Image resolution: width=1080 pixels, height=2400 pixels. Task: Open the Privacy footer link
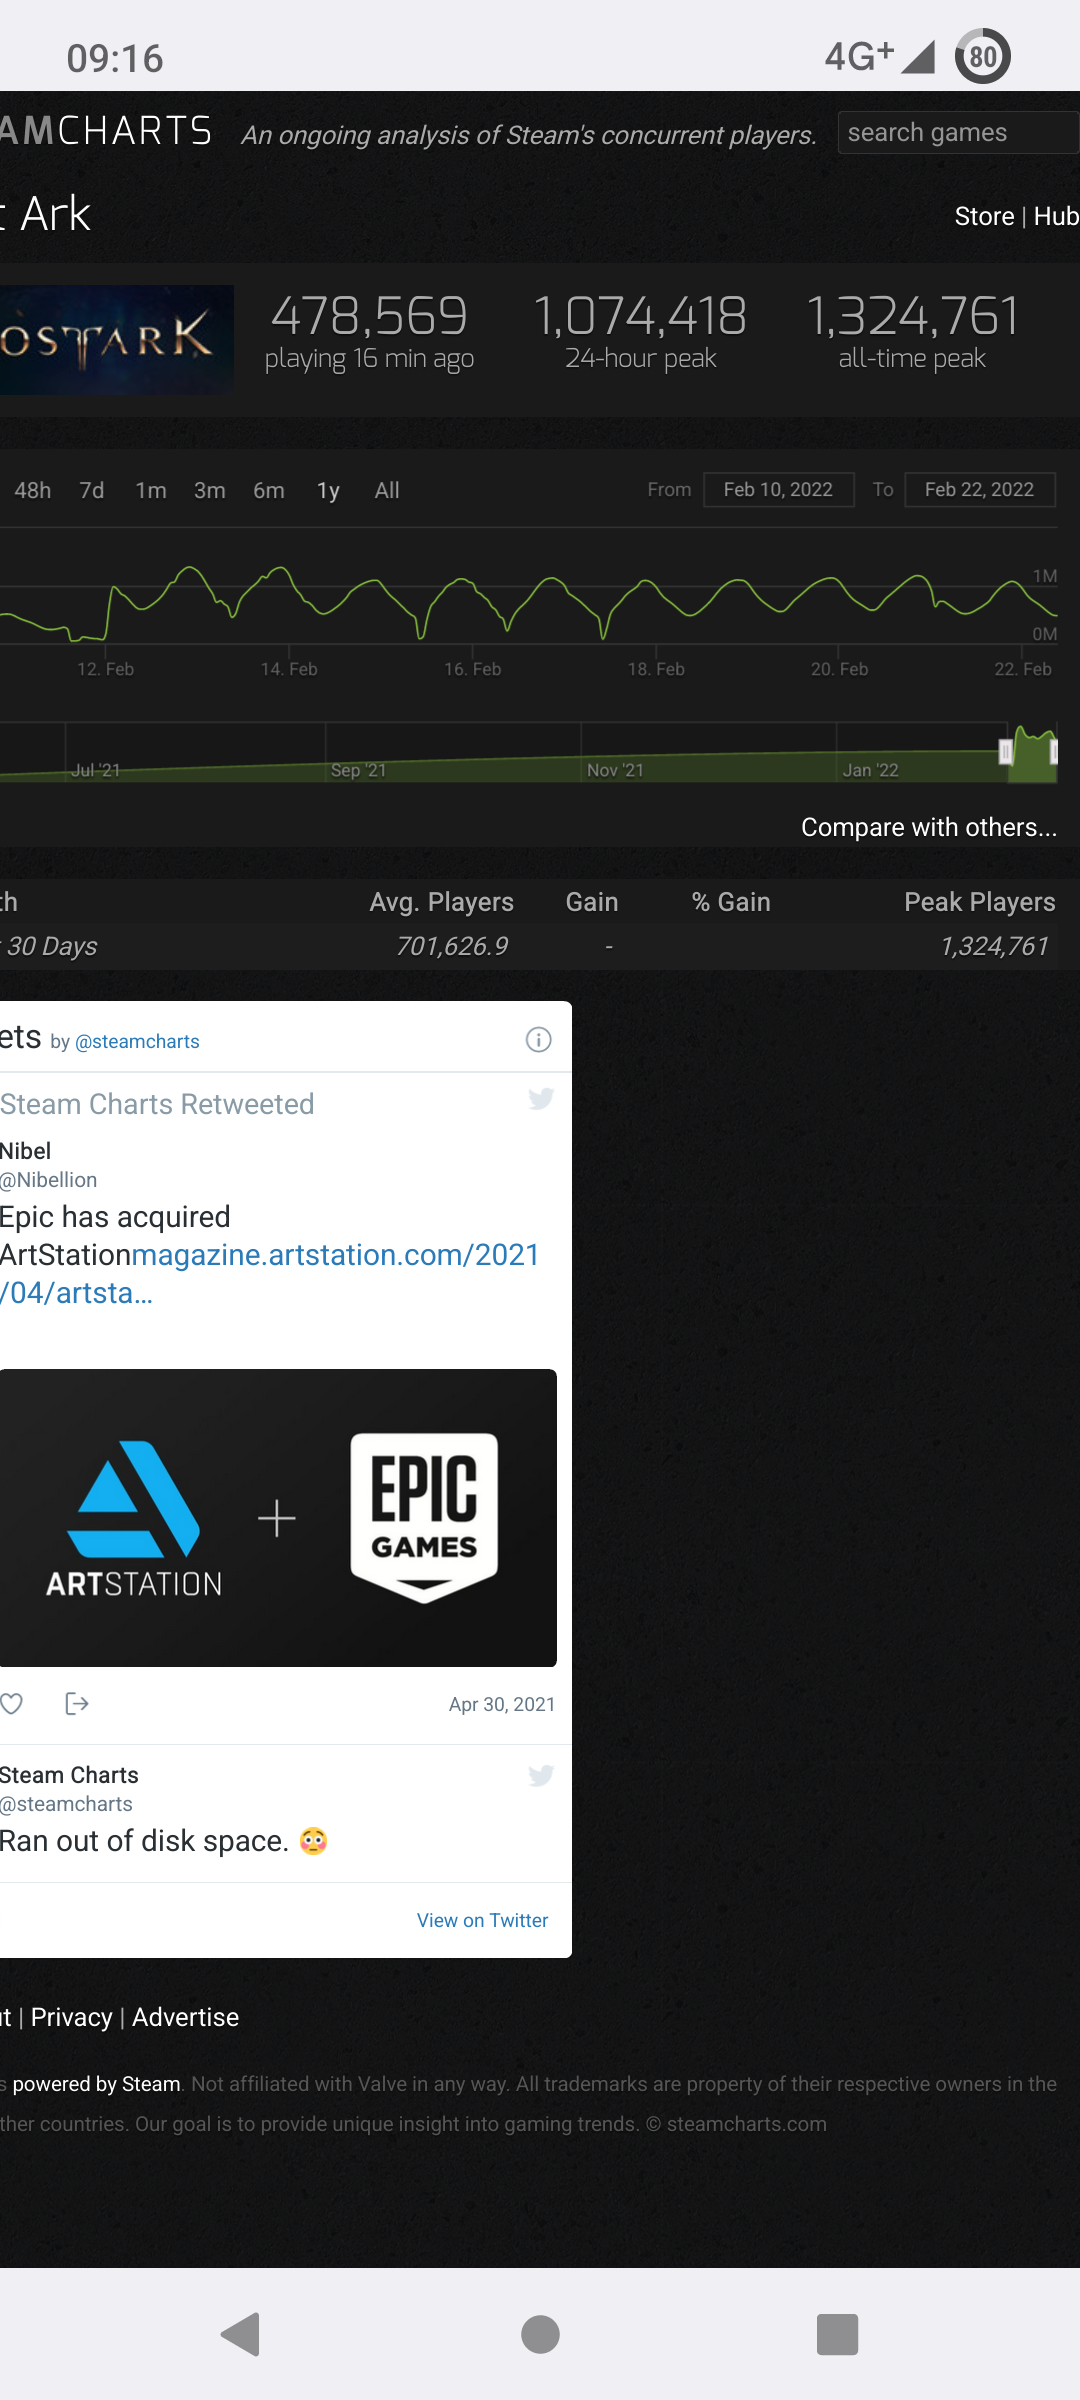(x=71, y=2017)
